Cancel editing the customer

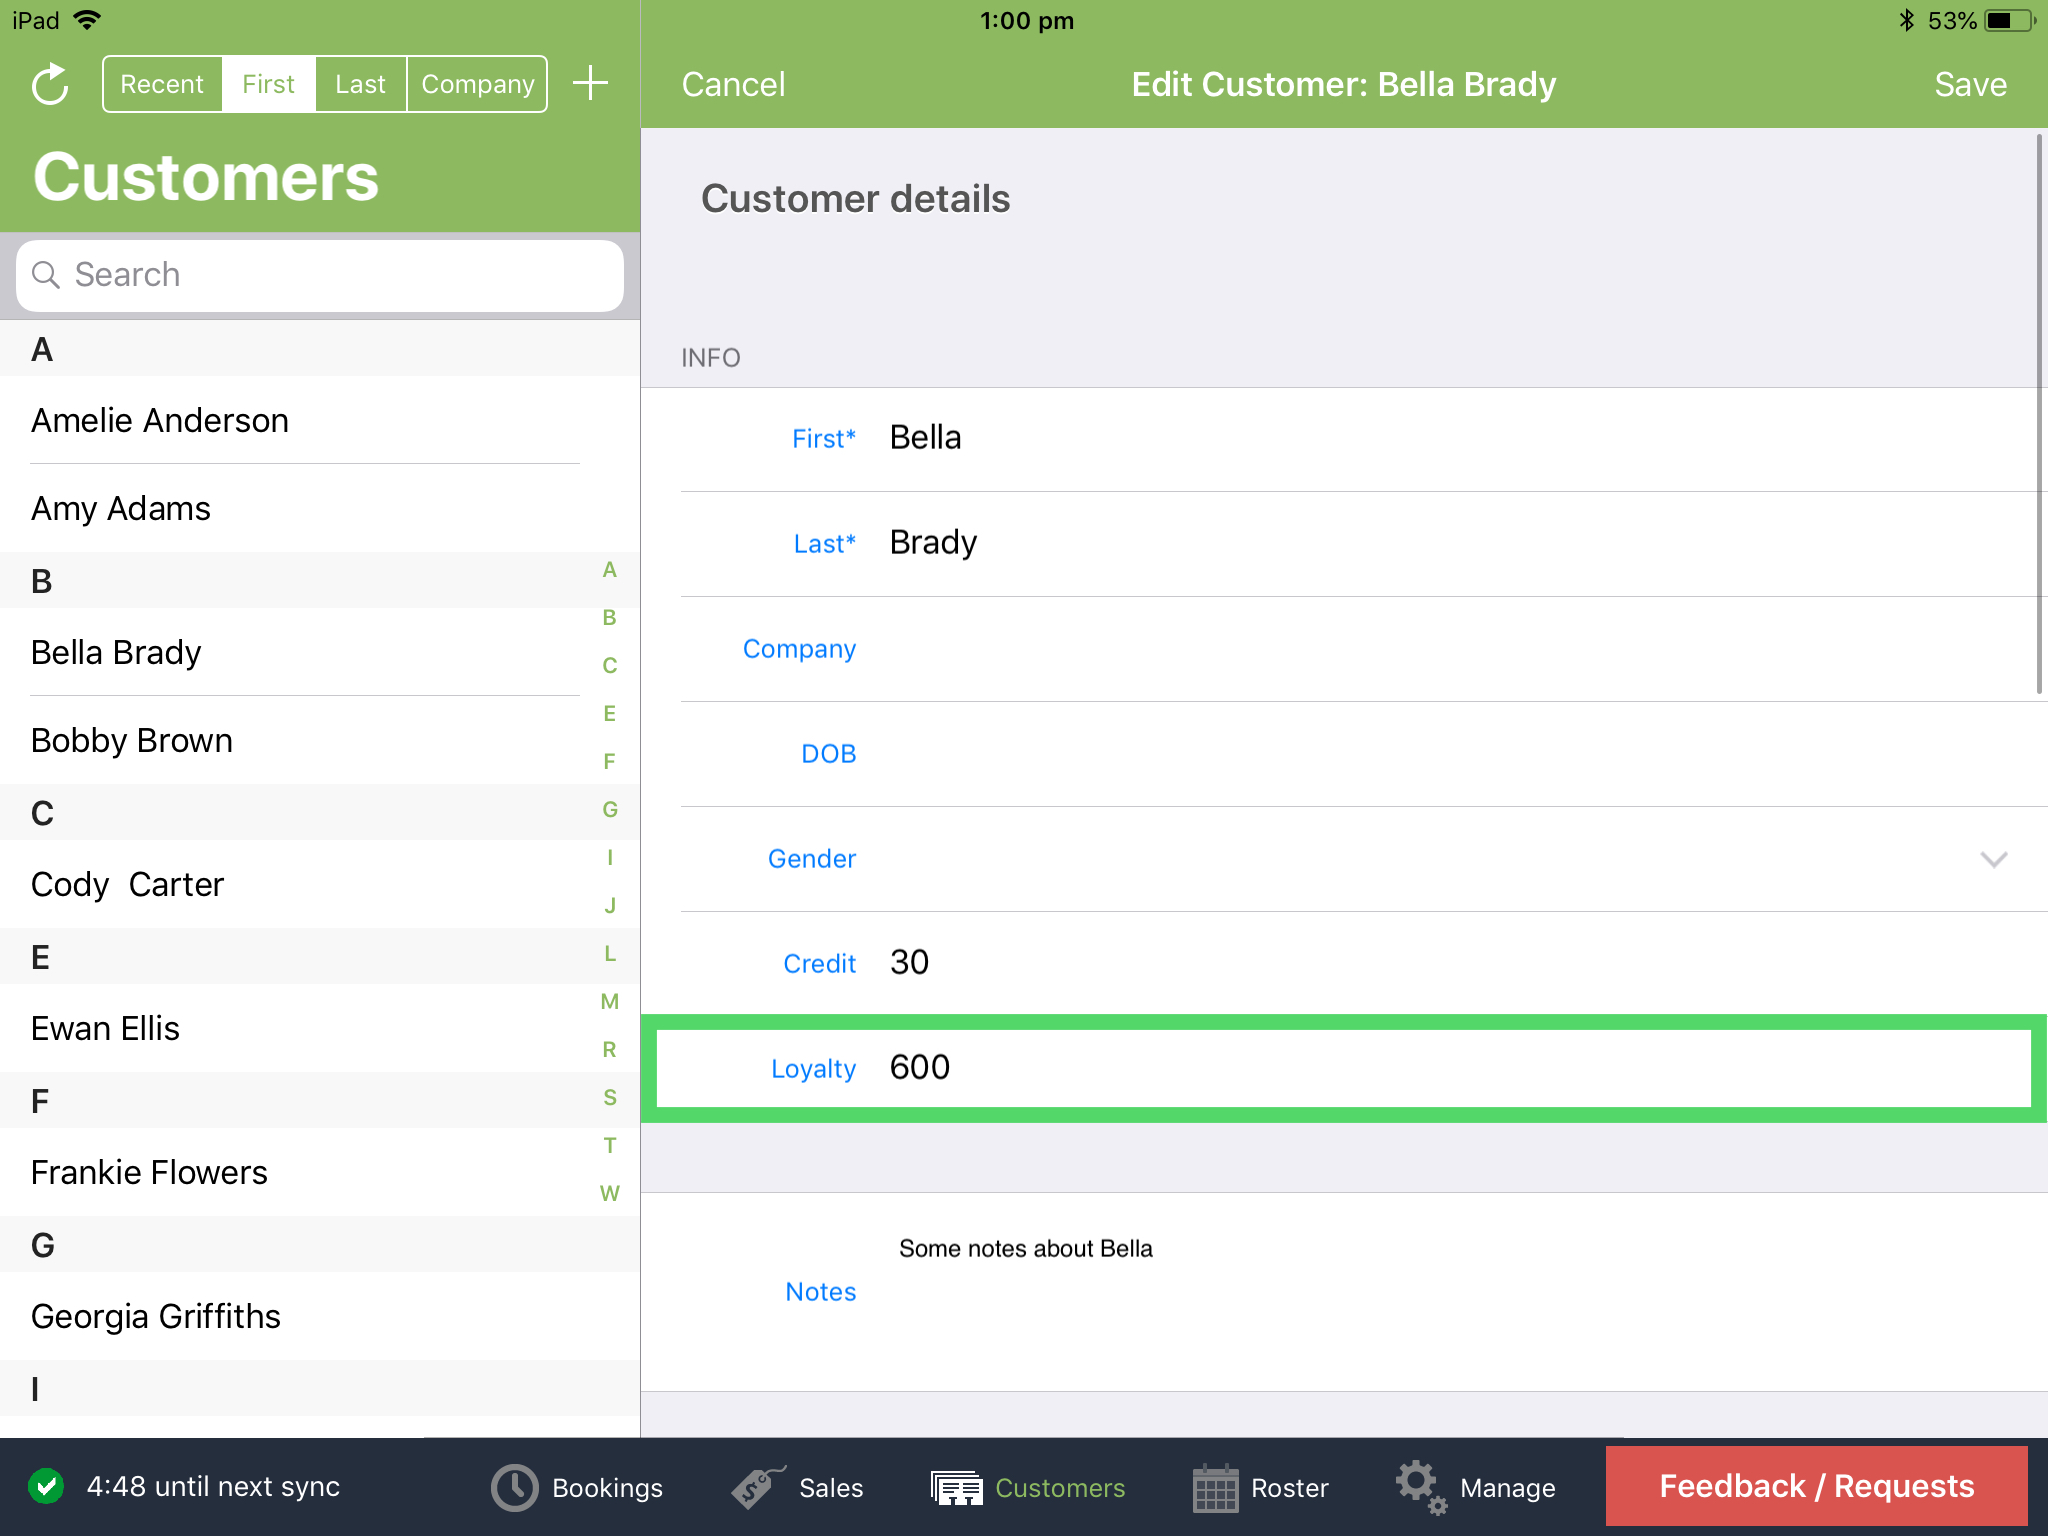point(733,84)
